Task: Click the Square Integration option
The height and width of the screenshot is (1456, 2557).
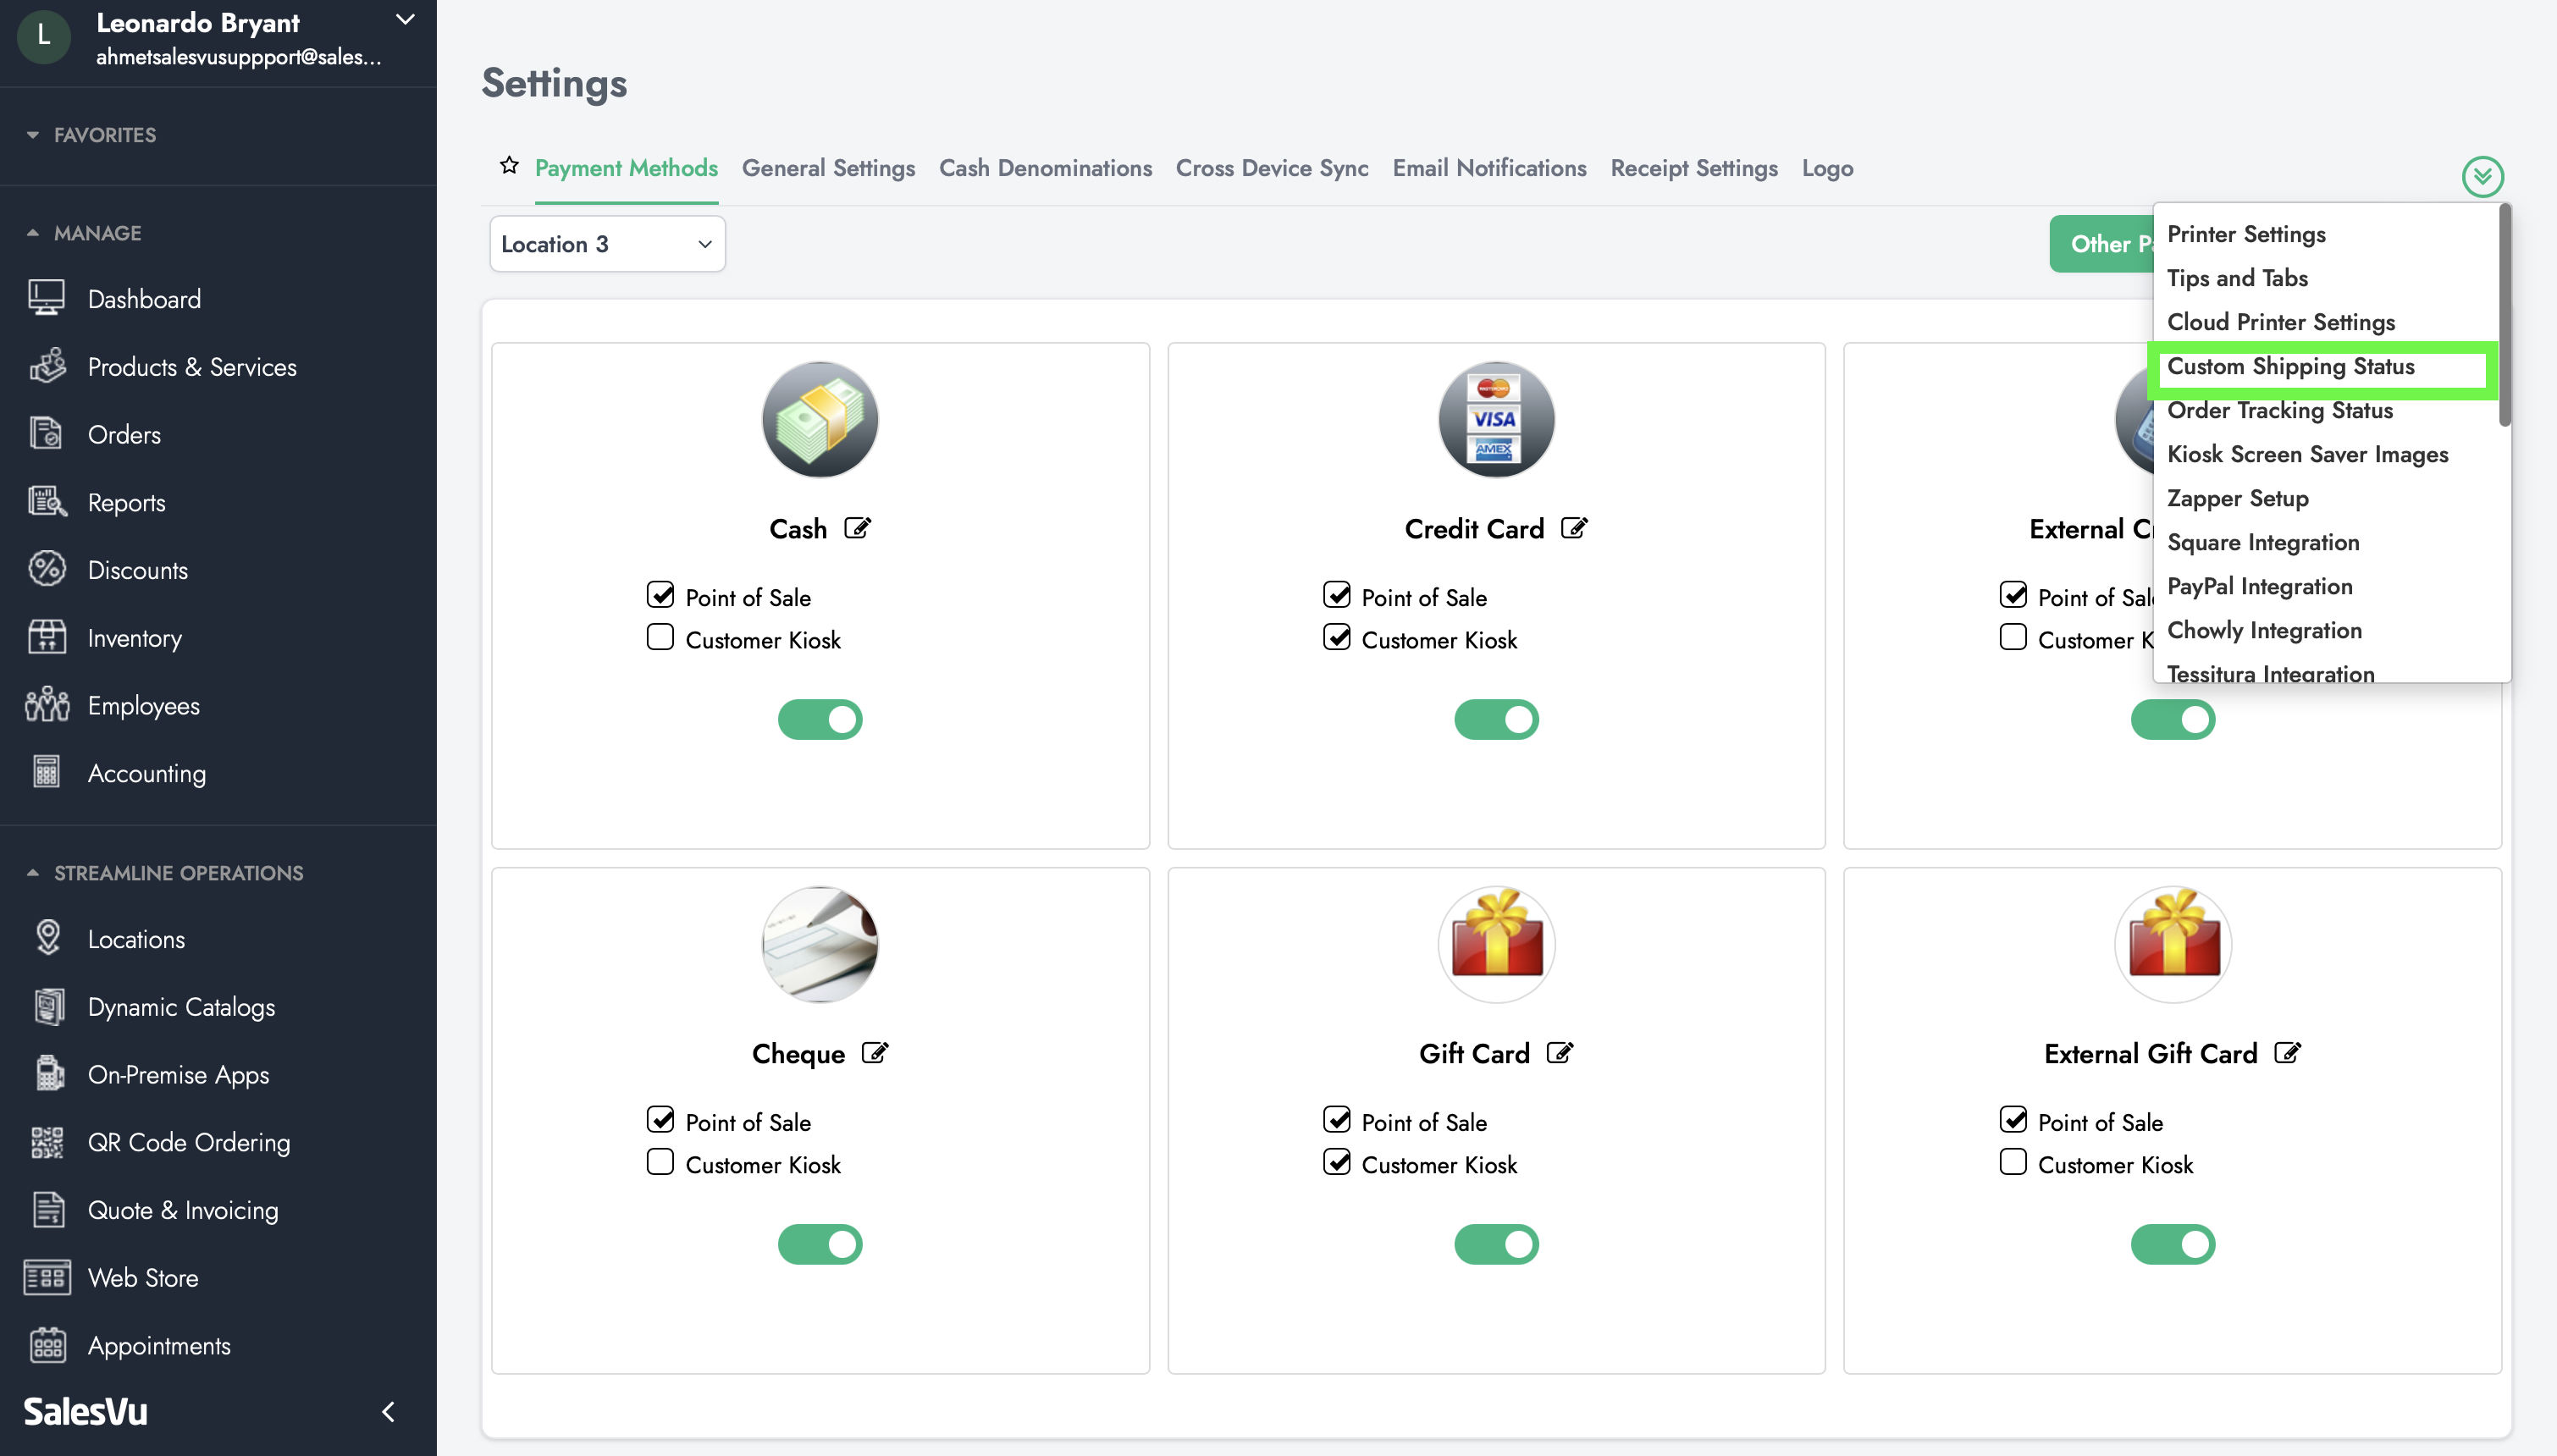Action: pos(2264,541)
